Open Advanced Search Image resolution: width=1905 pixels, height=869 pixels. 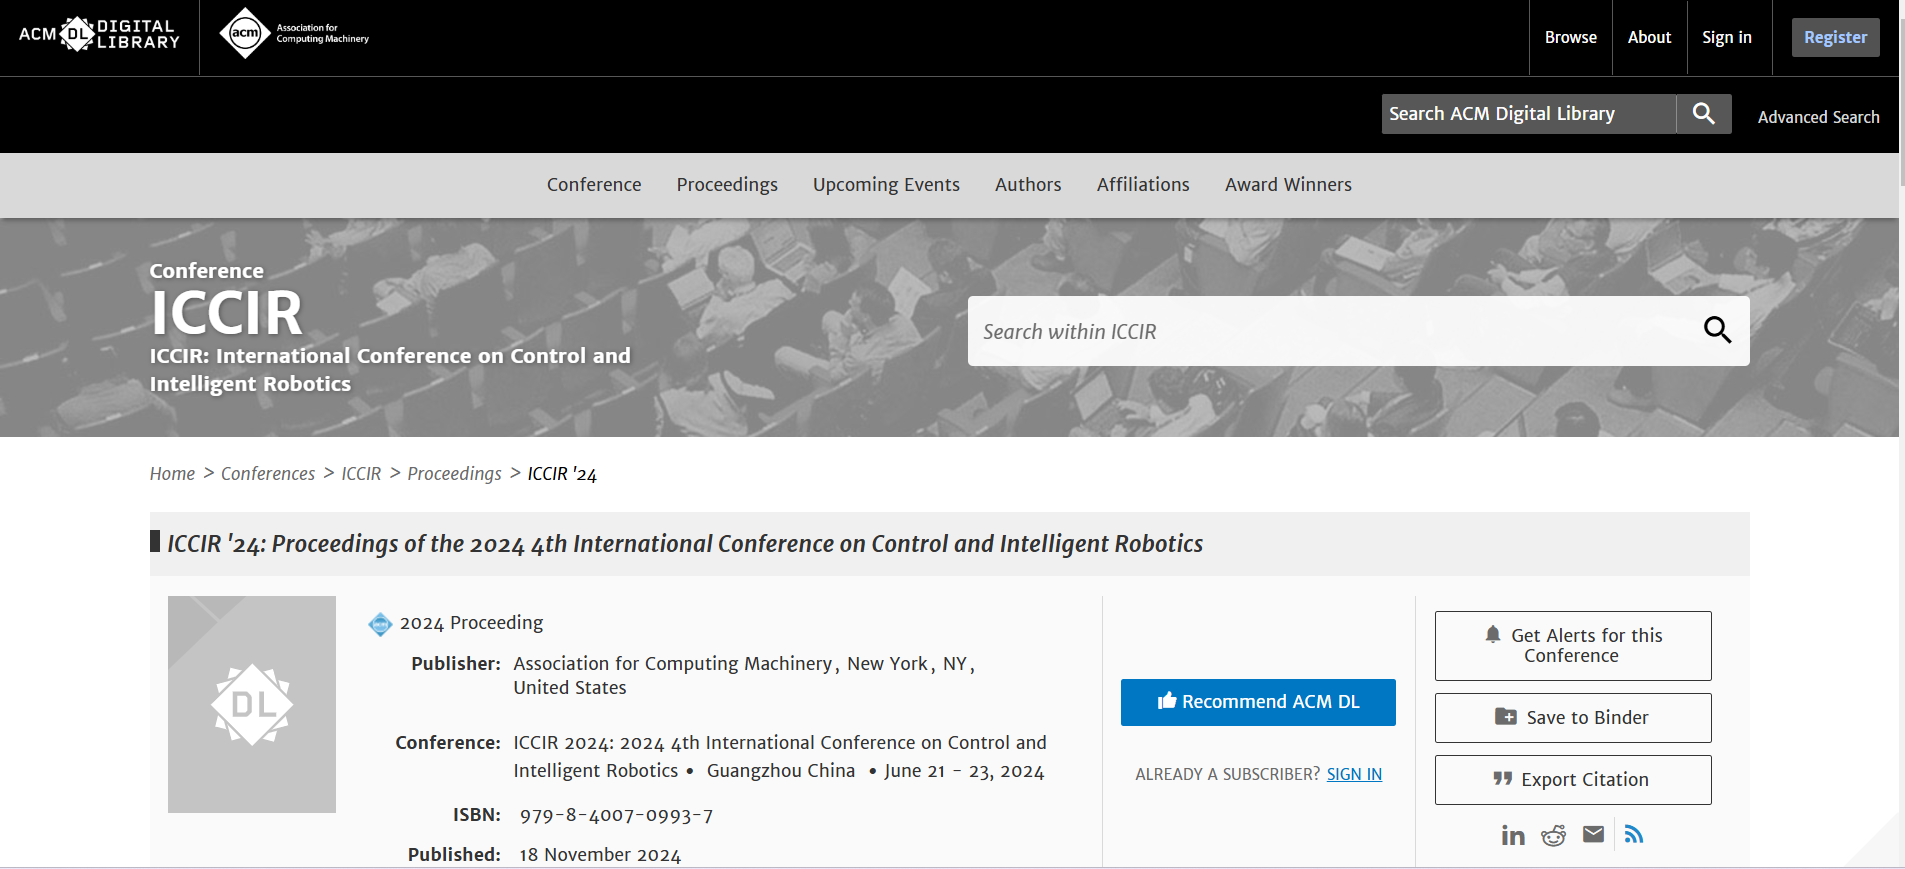[1819, 117]
